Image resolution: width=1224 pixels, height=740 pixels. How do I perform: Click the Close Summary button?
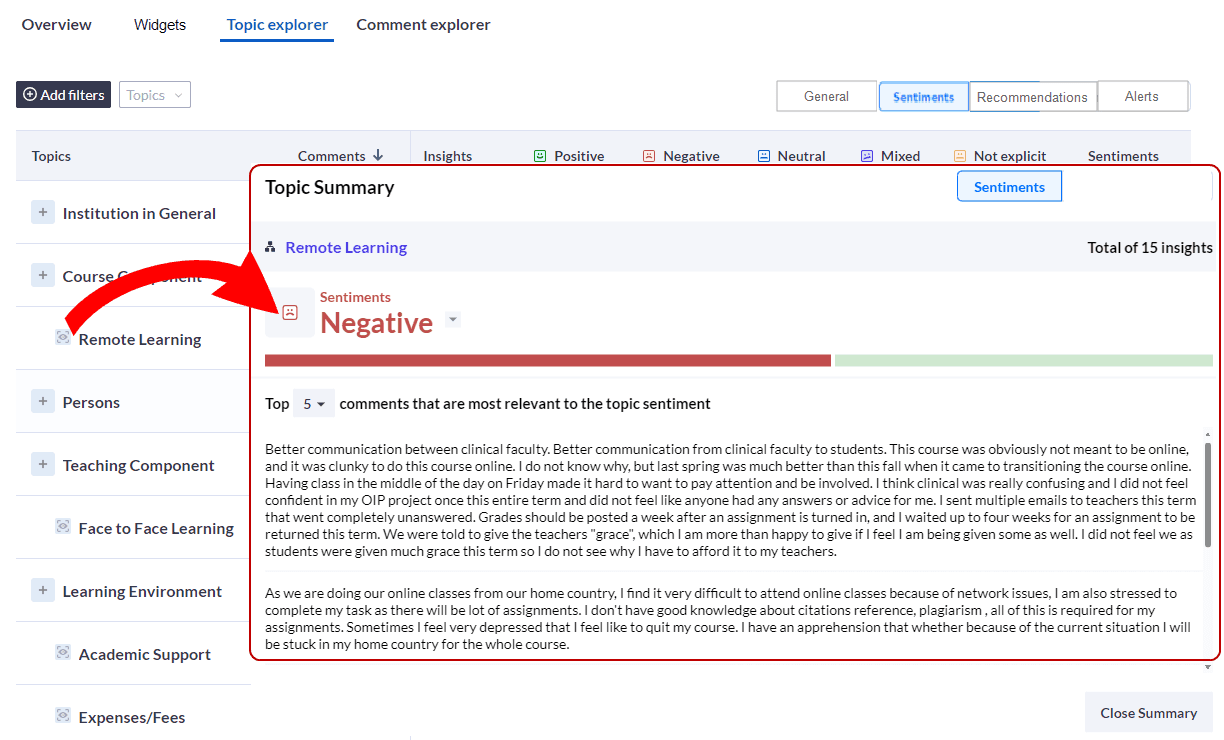pos(1148,712)
